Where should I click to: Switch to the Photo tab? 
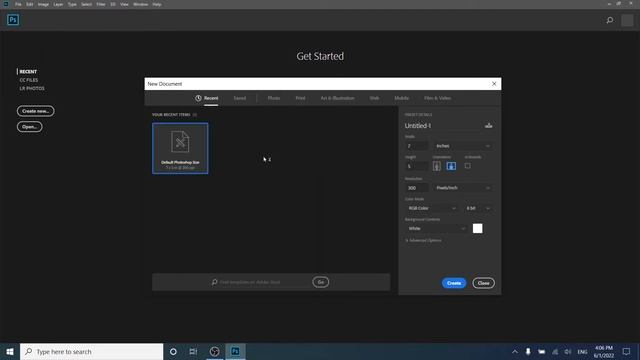pos(274,98)
